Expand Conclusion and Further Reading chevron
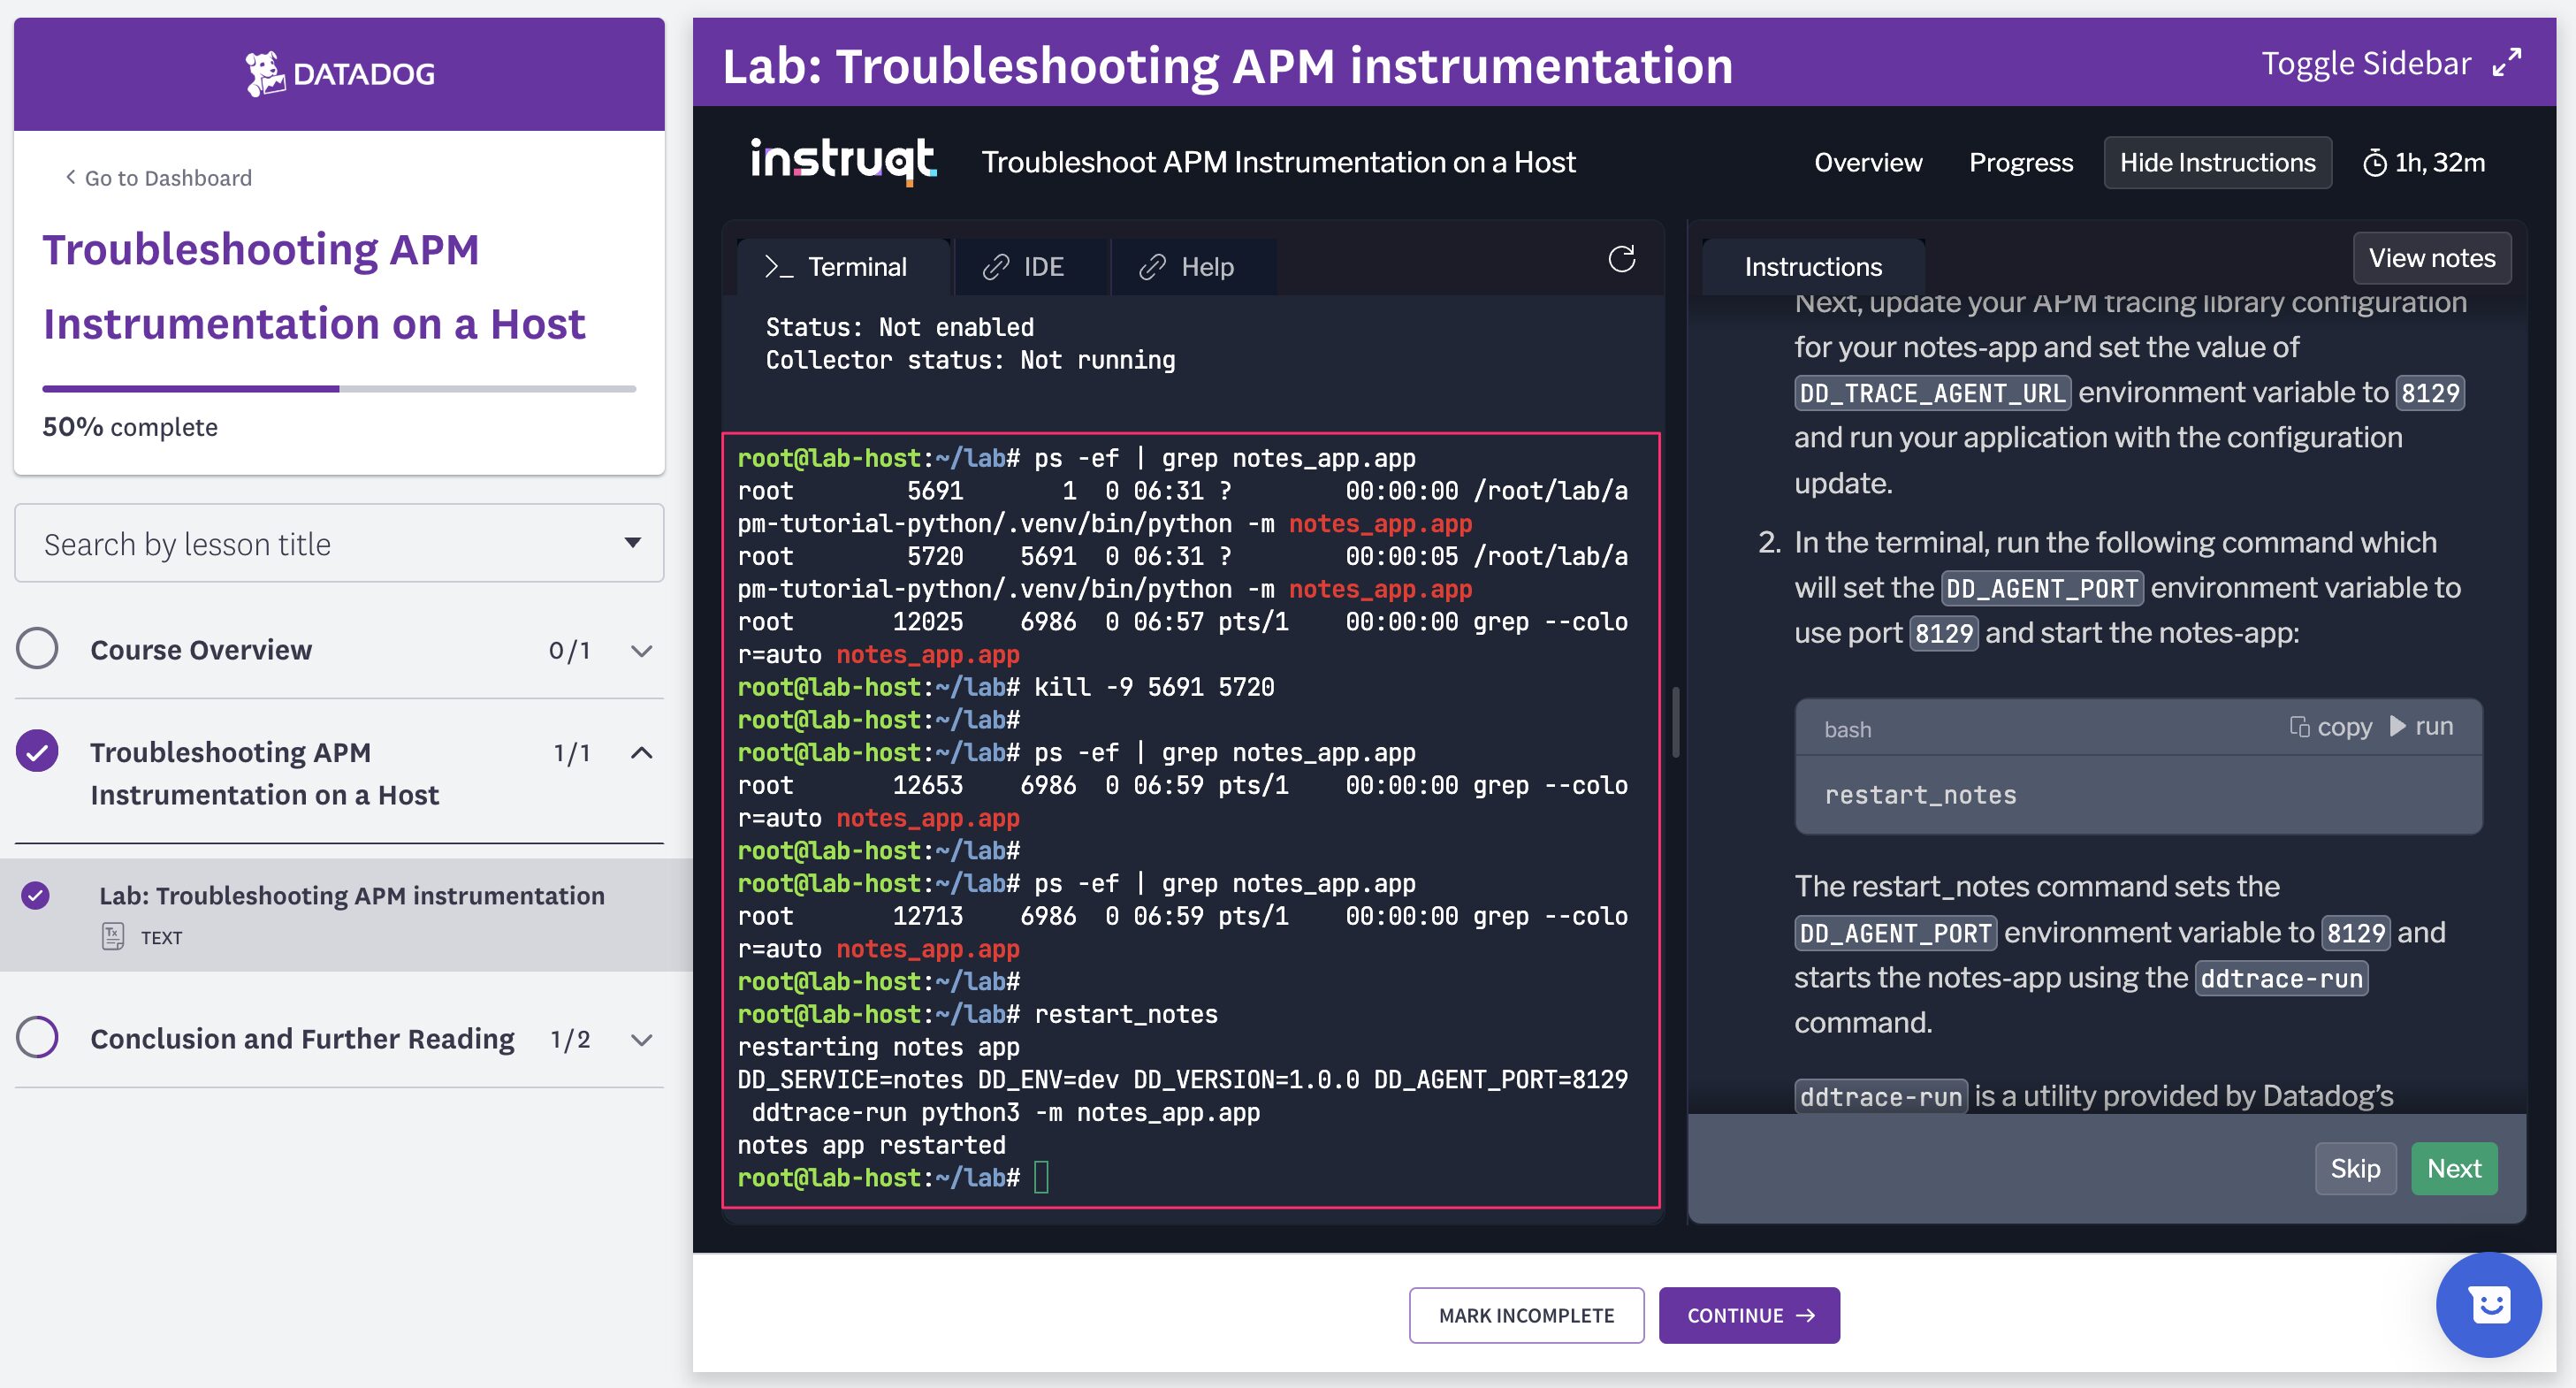2576x1388 pixels. click(x=642, y=1040)
